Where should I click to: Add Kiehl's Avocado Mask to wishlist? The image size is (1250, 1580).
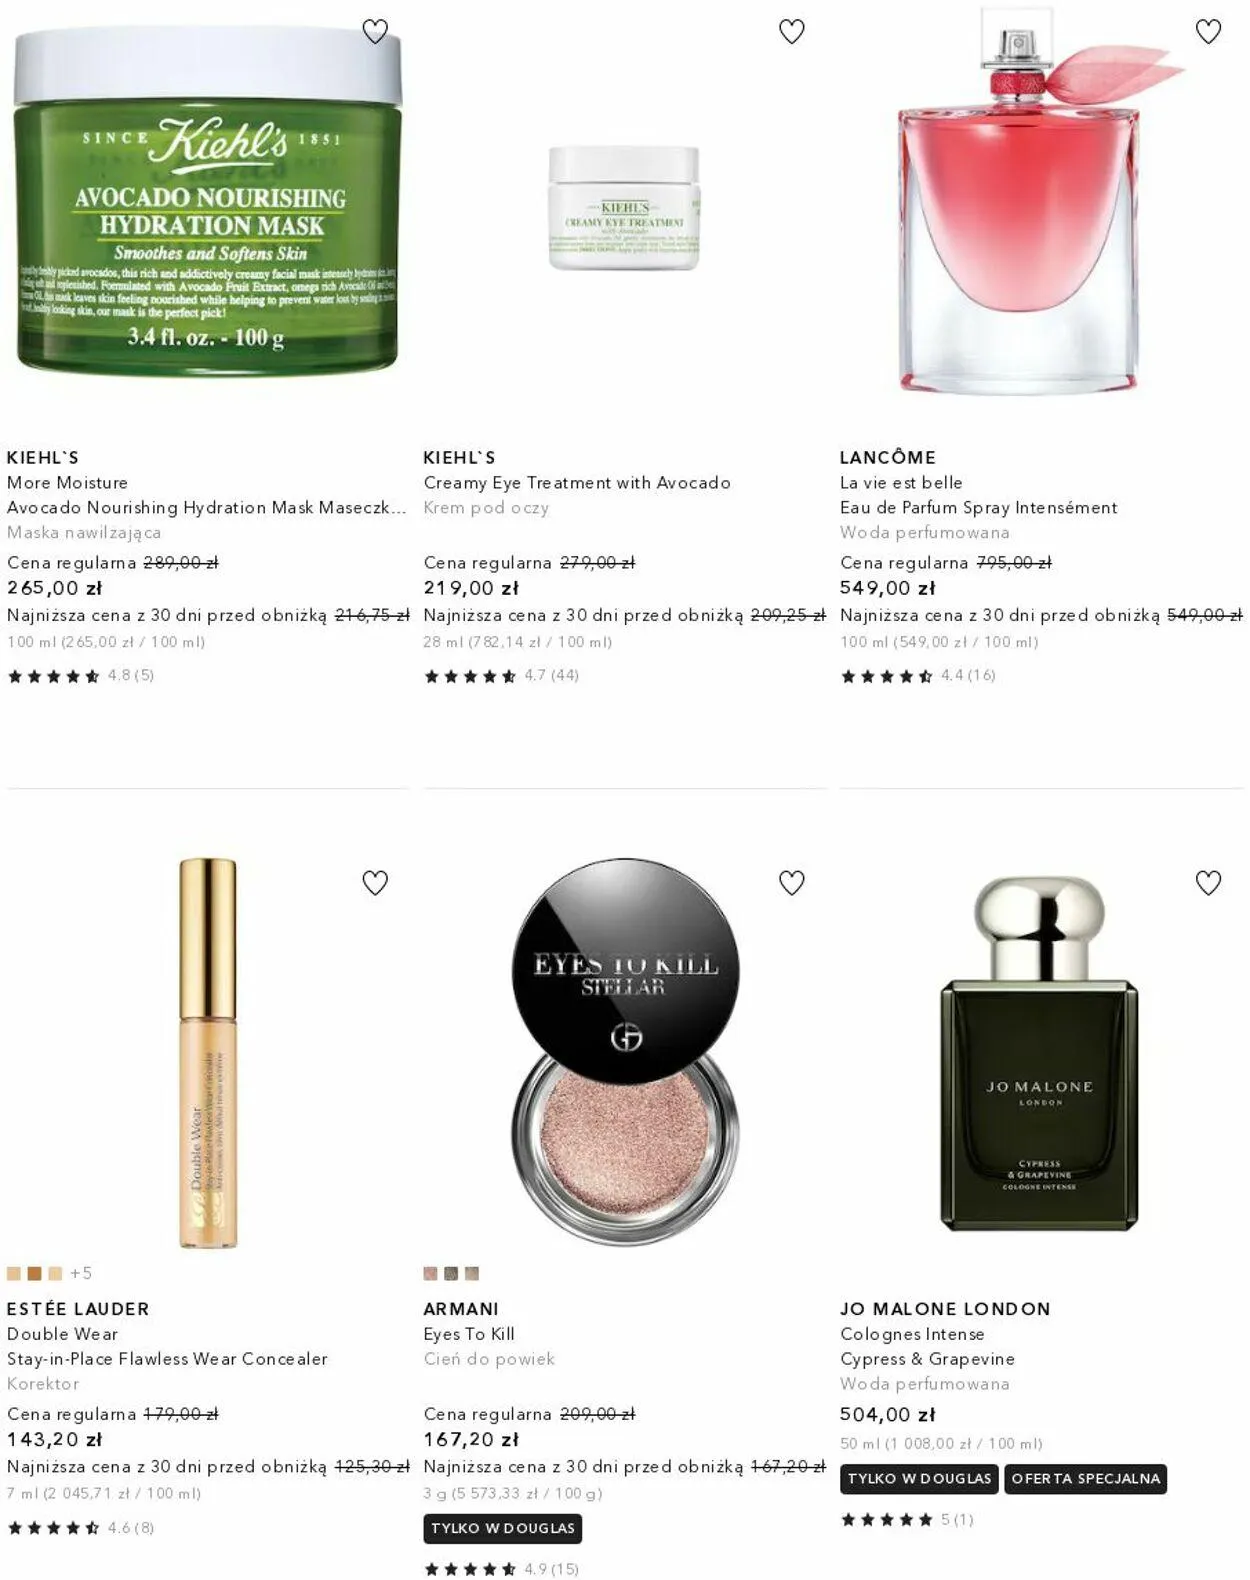(375, 32)
